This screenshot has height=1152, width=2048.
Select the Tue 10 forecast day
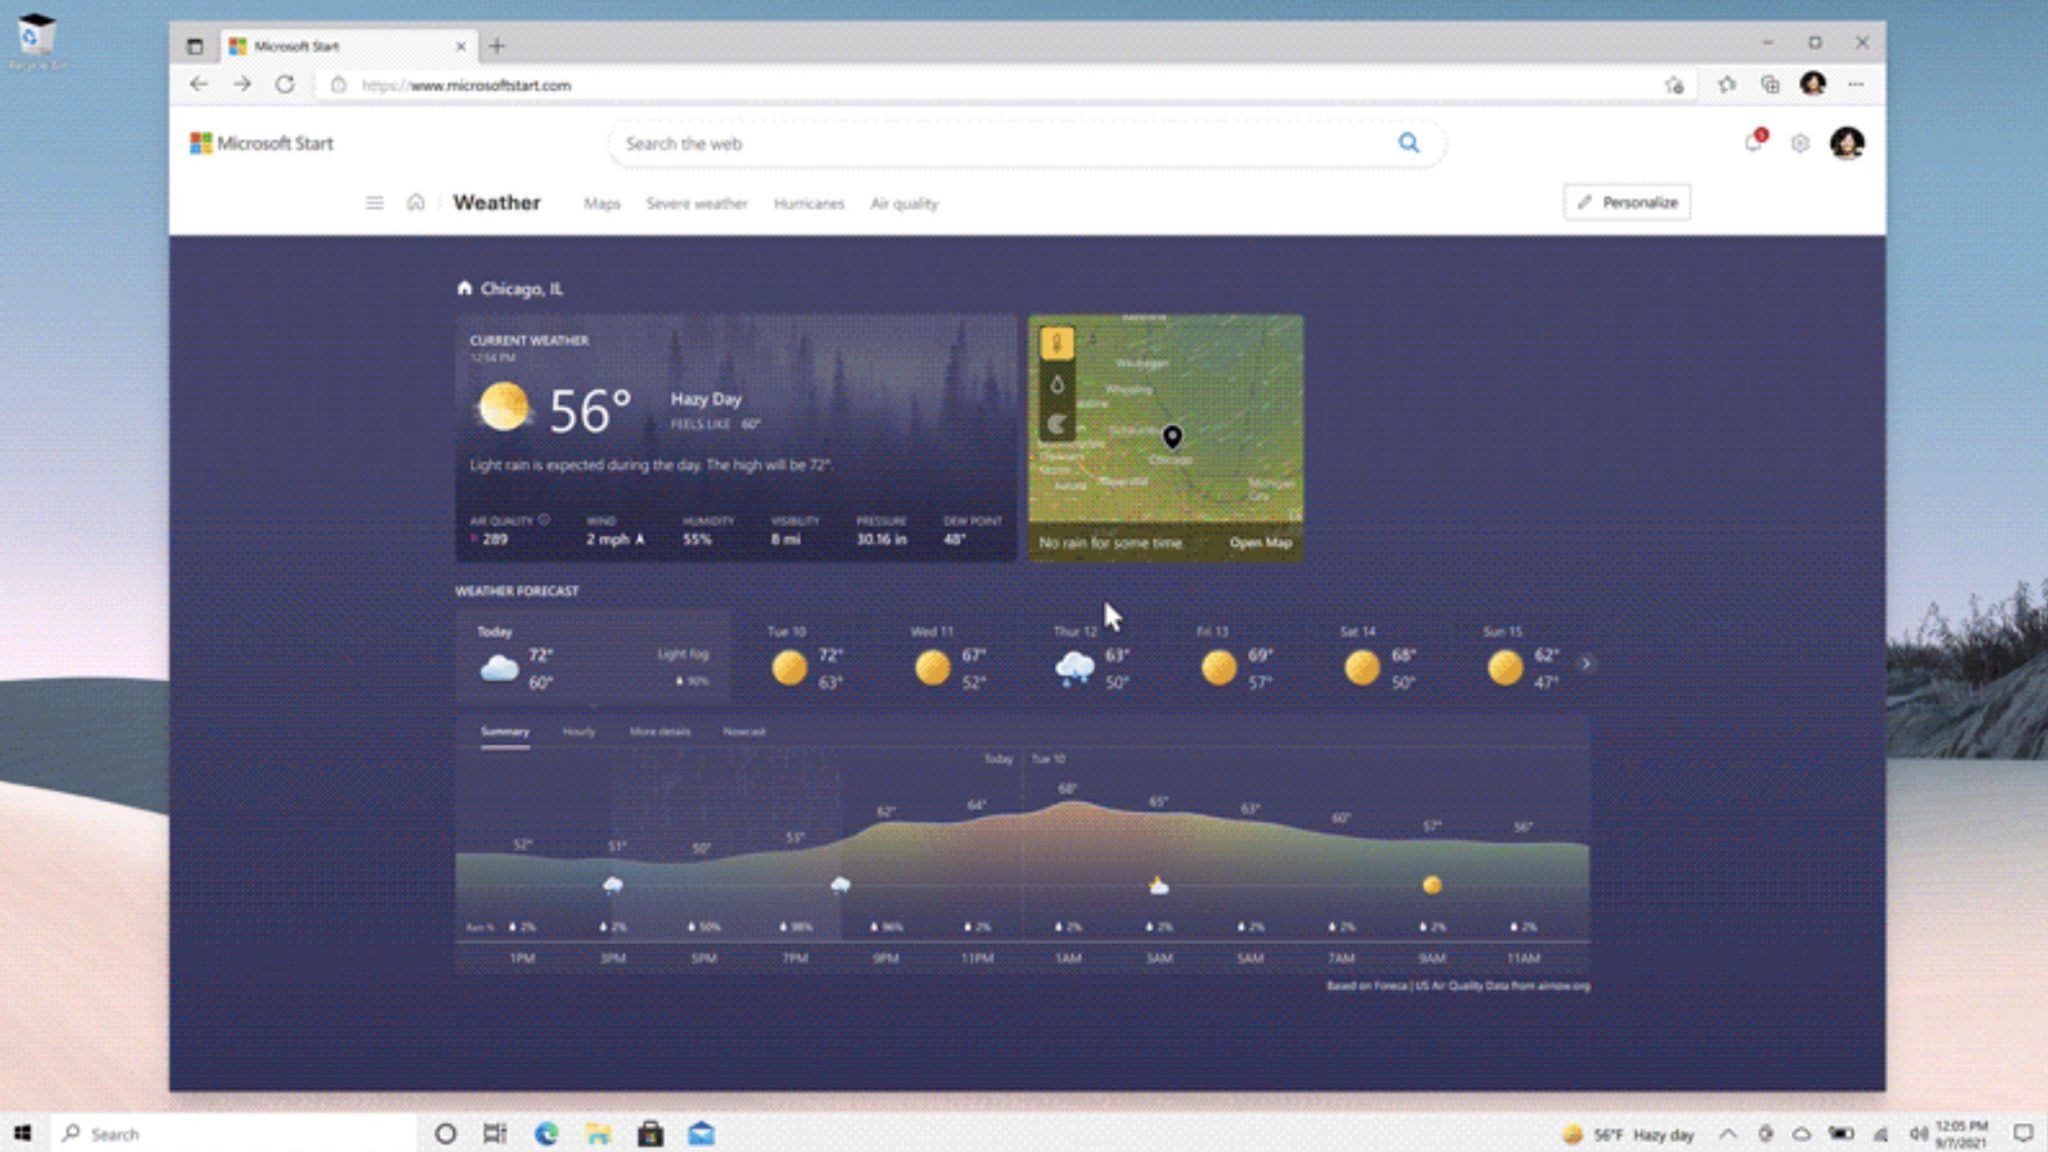click(808, 659)
